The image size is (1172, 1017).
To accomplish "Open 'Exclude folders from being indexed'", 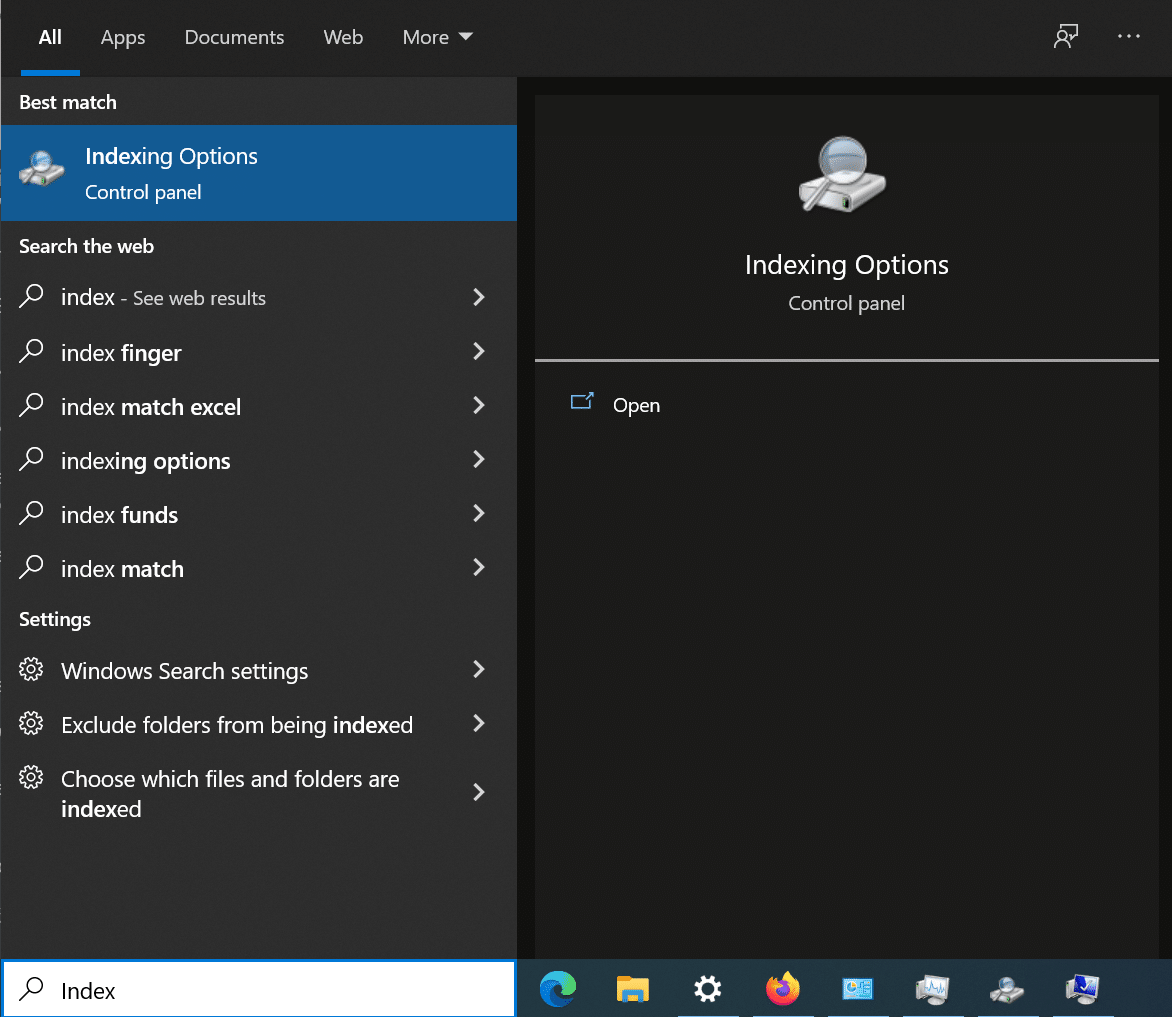I will (259, 724).
